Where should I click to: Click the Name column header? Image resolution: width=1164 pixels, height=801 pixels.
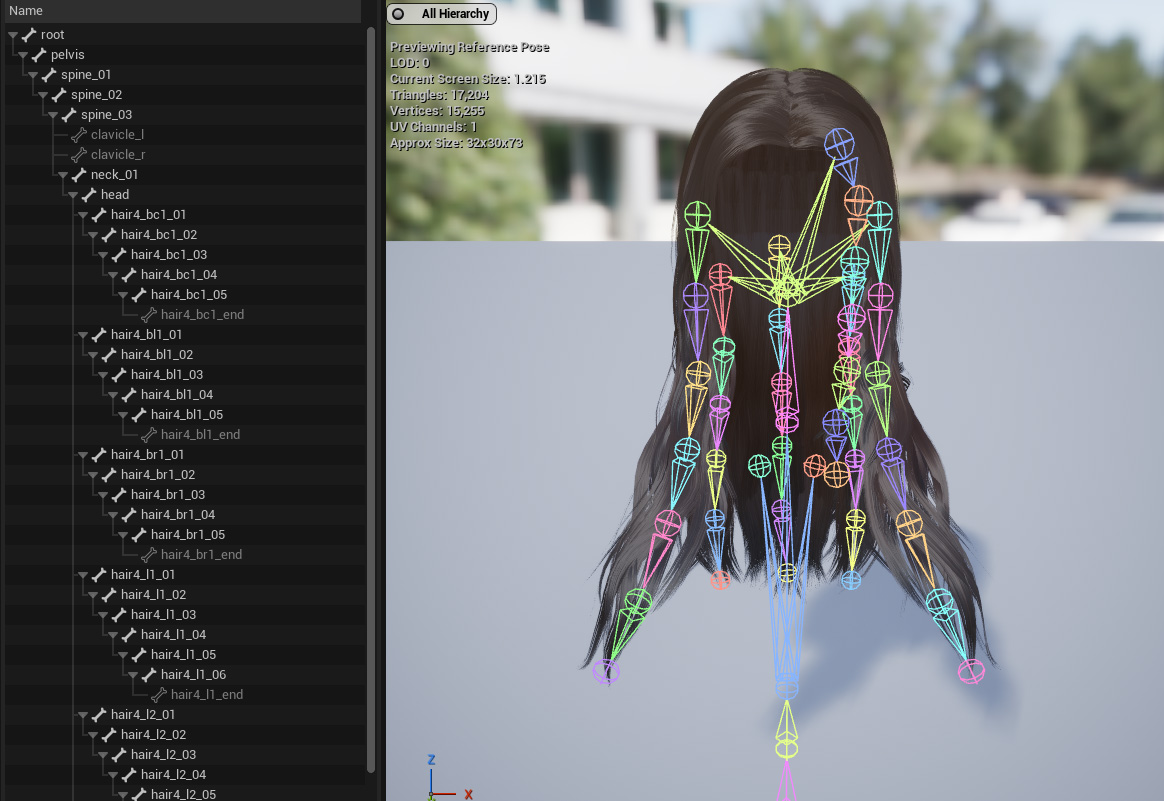(183, 10)
